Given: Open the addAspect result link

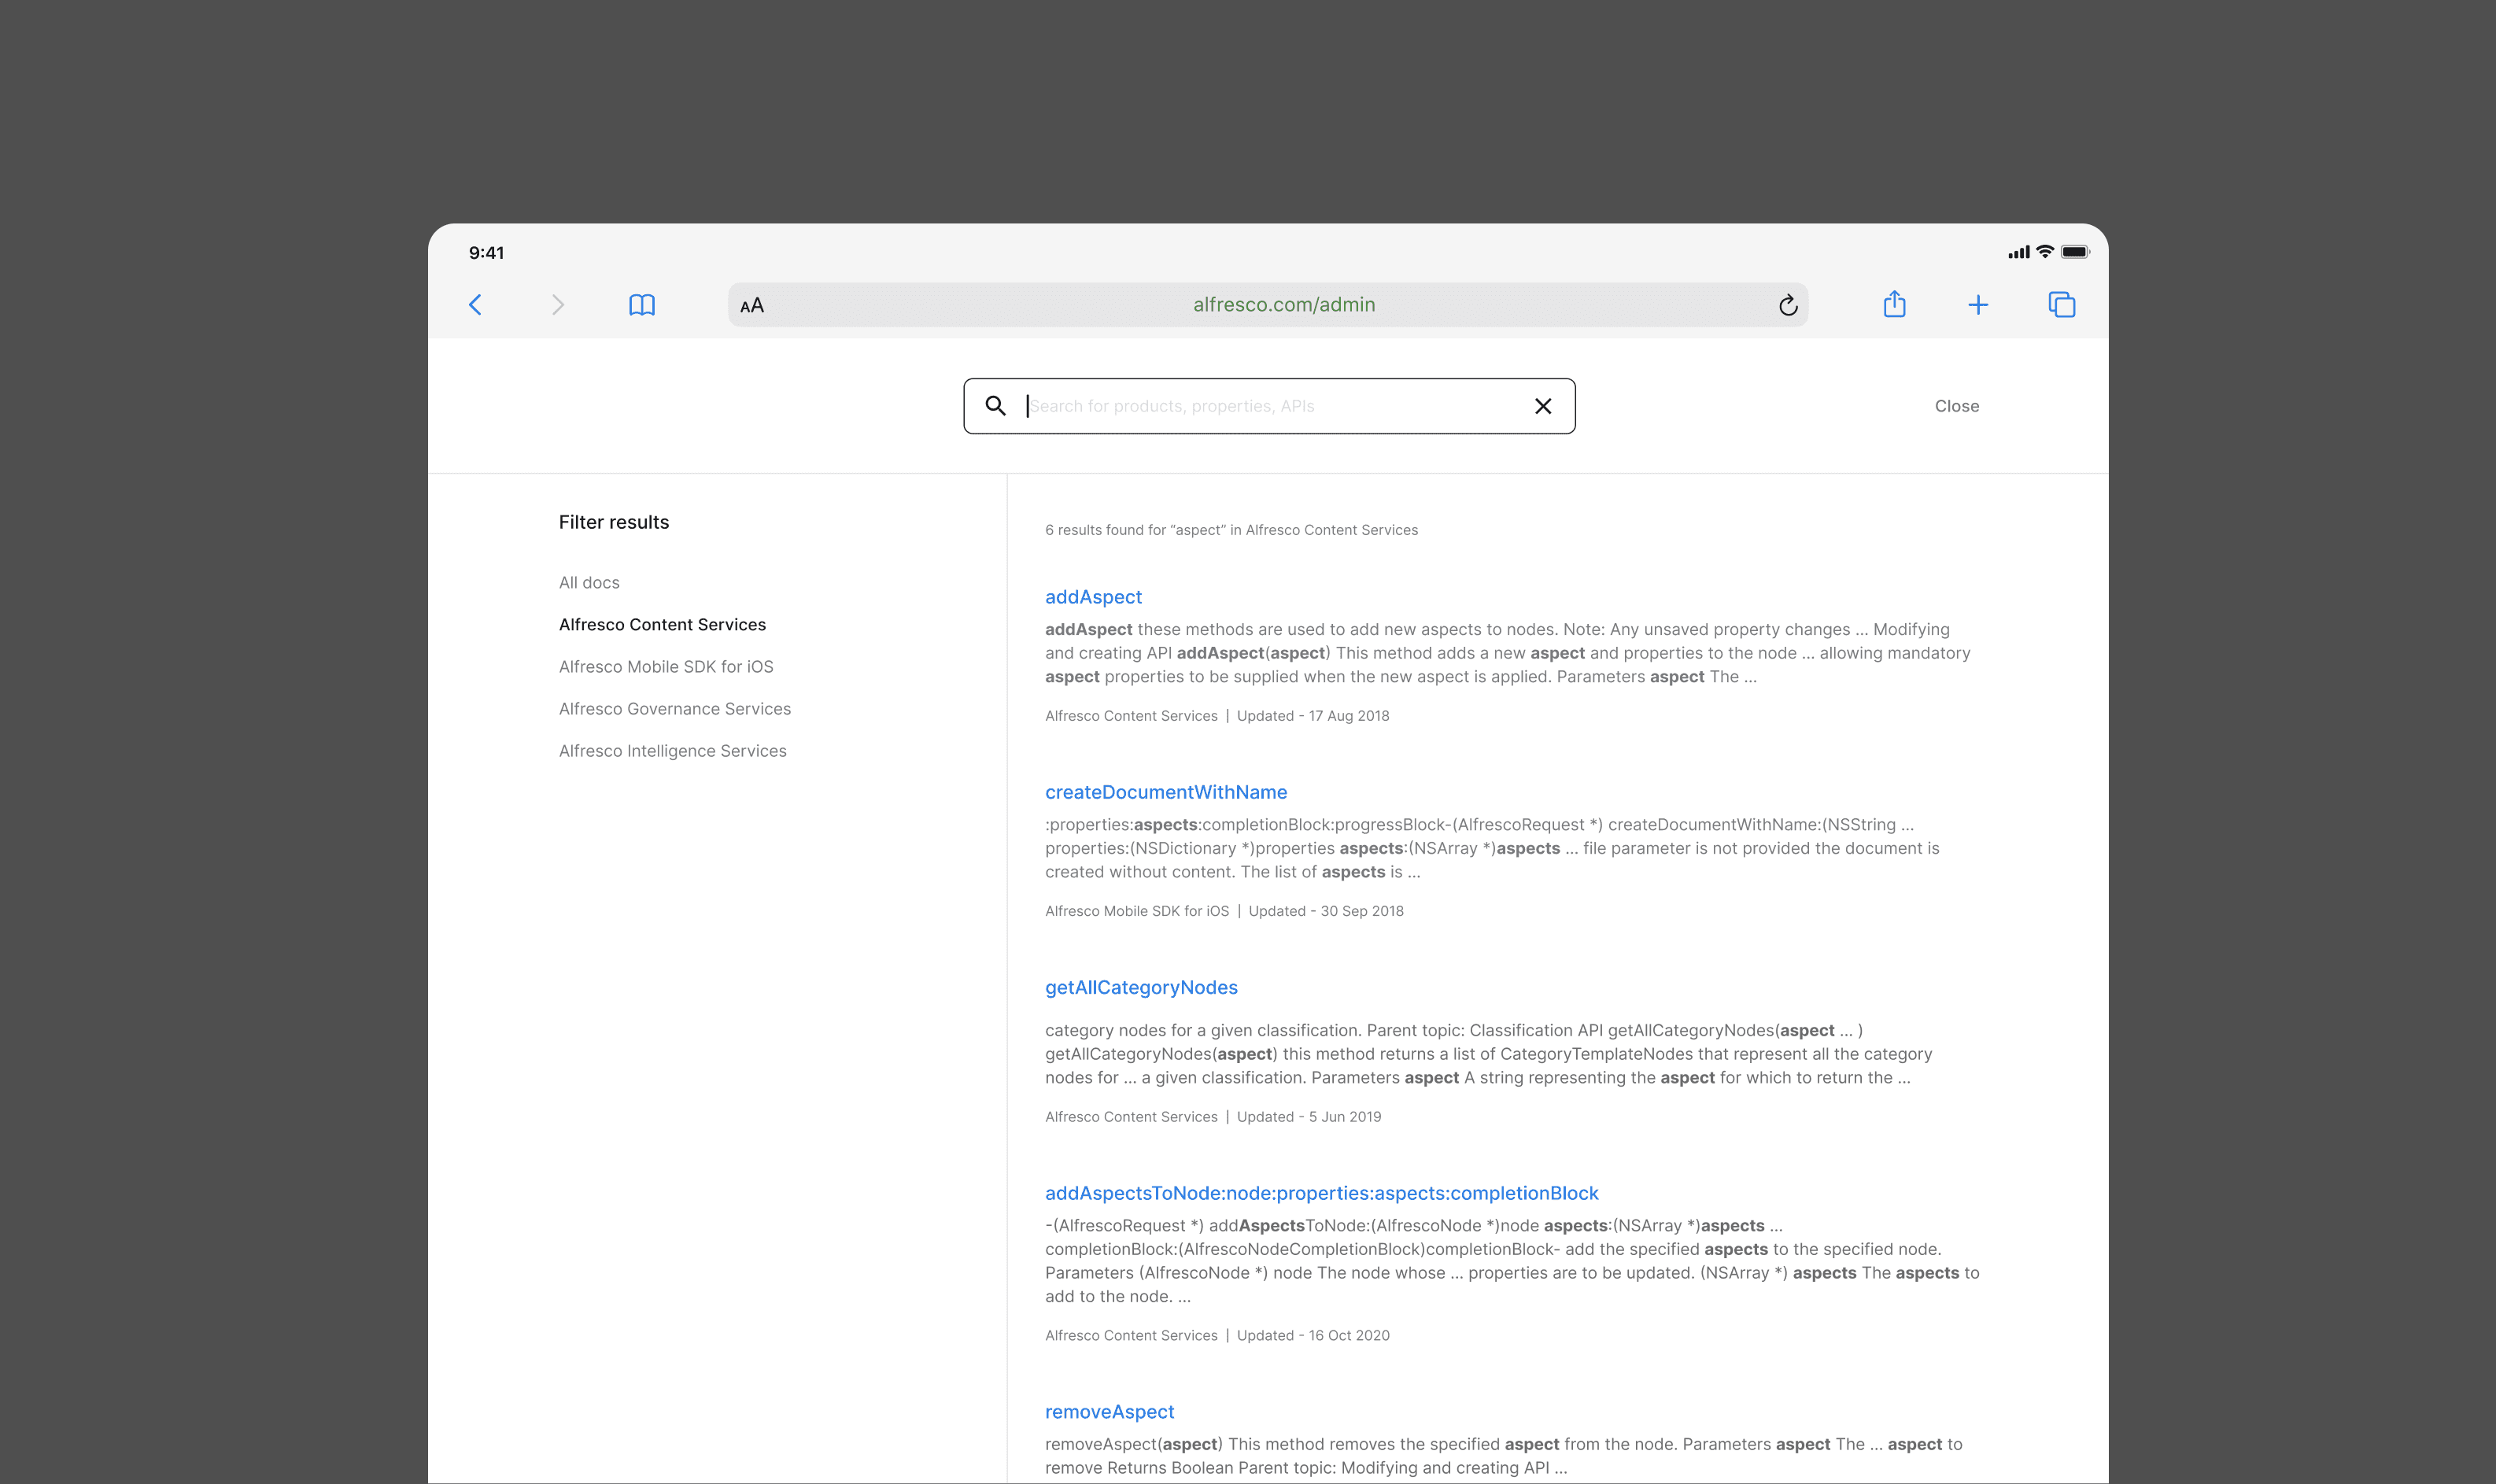Looking at the screenshot, I should pyautogui.click(x=1093, y=597).
